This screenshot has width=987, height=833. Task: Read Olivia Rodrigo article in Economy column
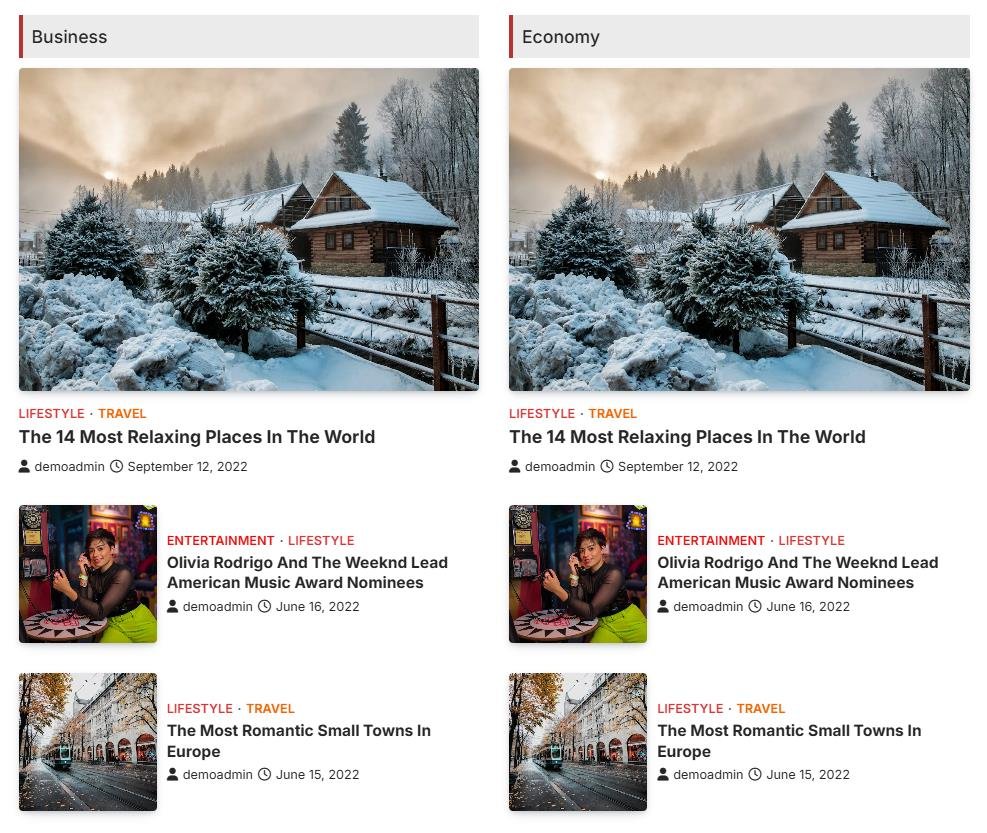pos(798,572)
